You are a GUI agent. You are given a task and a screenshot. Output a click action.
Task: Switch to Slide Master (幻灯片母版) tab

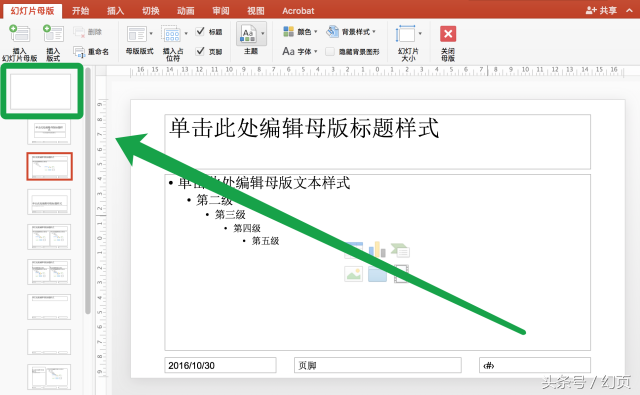coord(32,11)
